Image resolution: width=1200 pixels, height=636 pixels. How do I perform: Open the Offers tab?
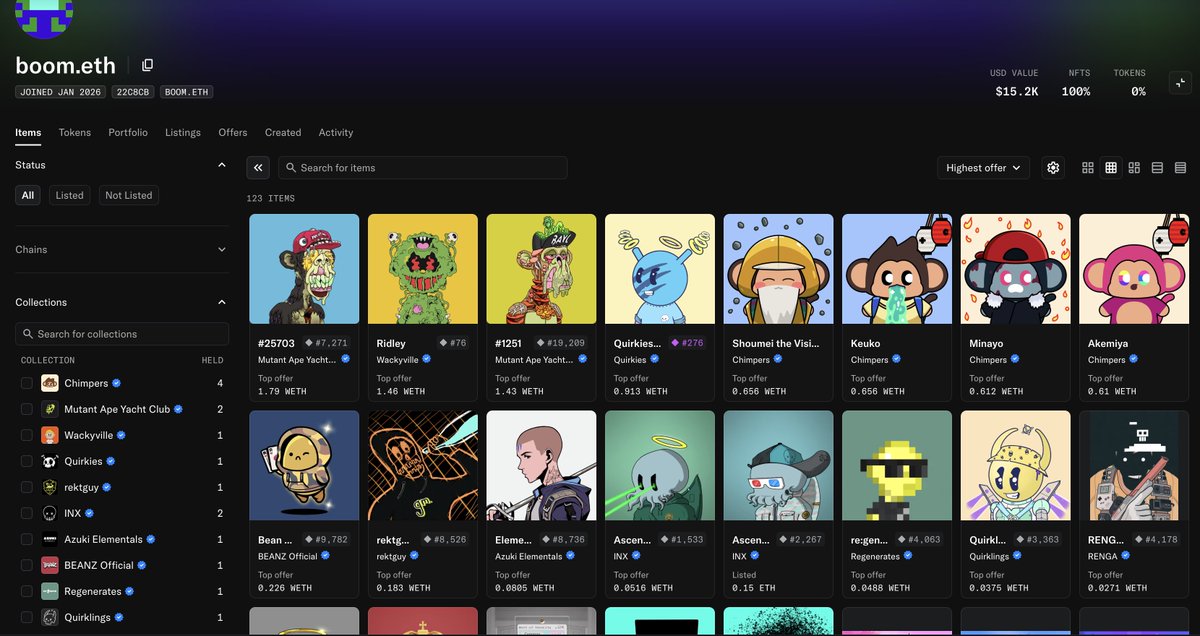click(233, 132)
